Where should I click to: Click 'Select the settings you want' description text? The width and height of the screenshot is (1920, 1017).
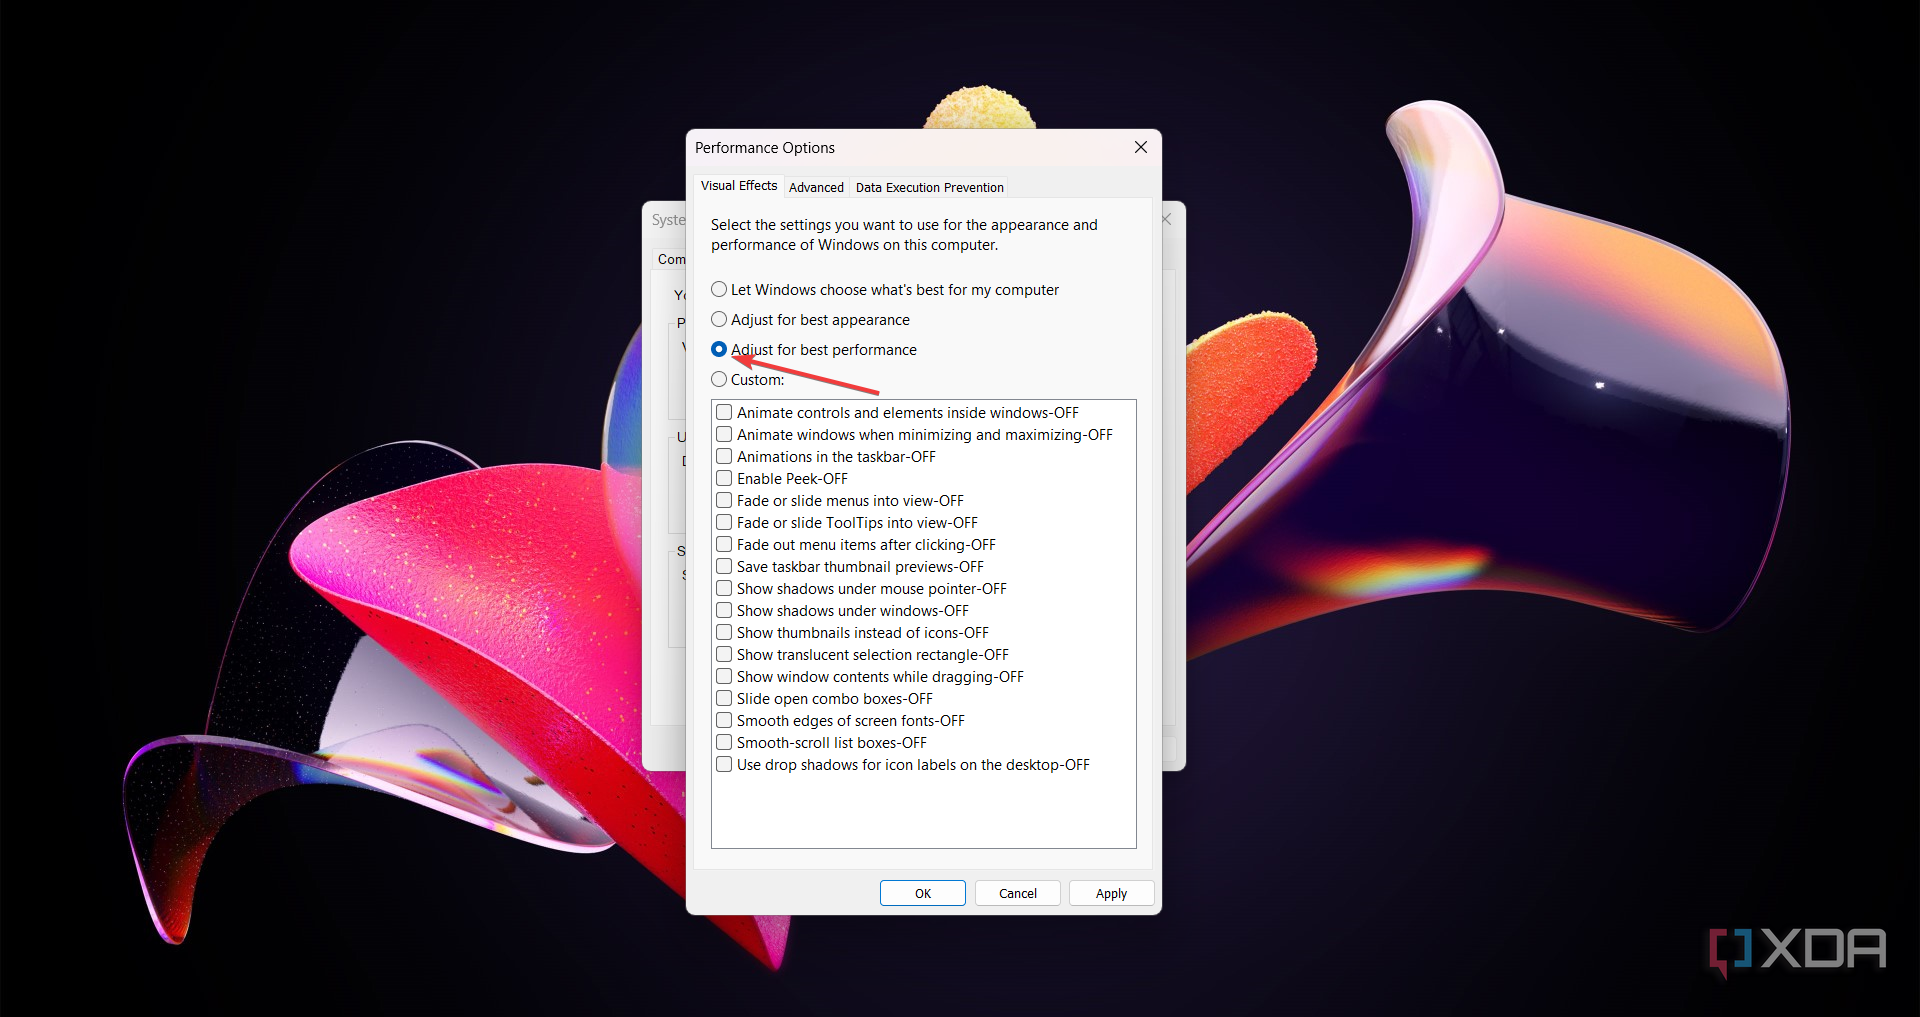pyautogui.click(x=904, y=235)
